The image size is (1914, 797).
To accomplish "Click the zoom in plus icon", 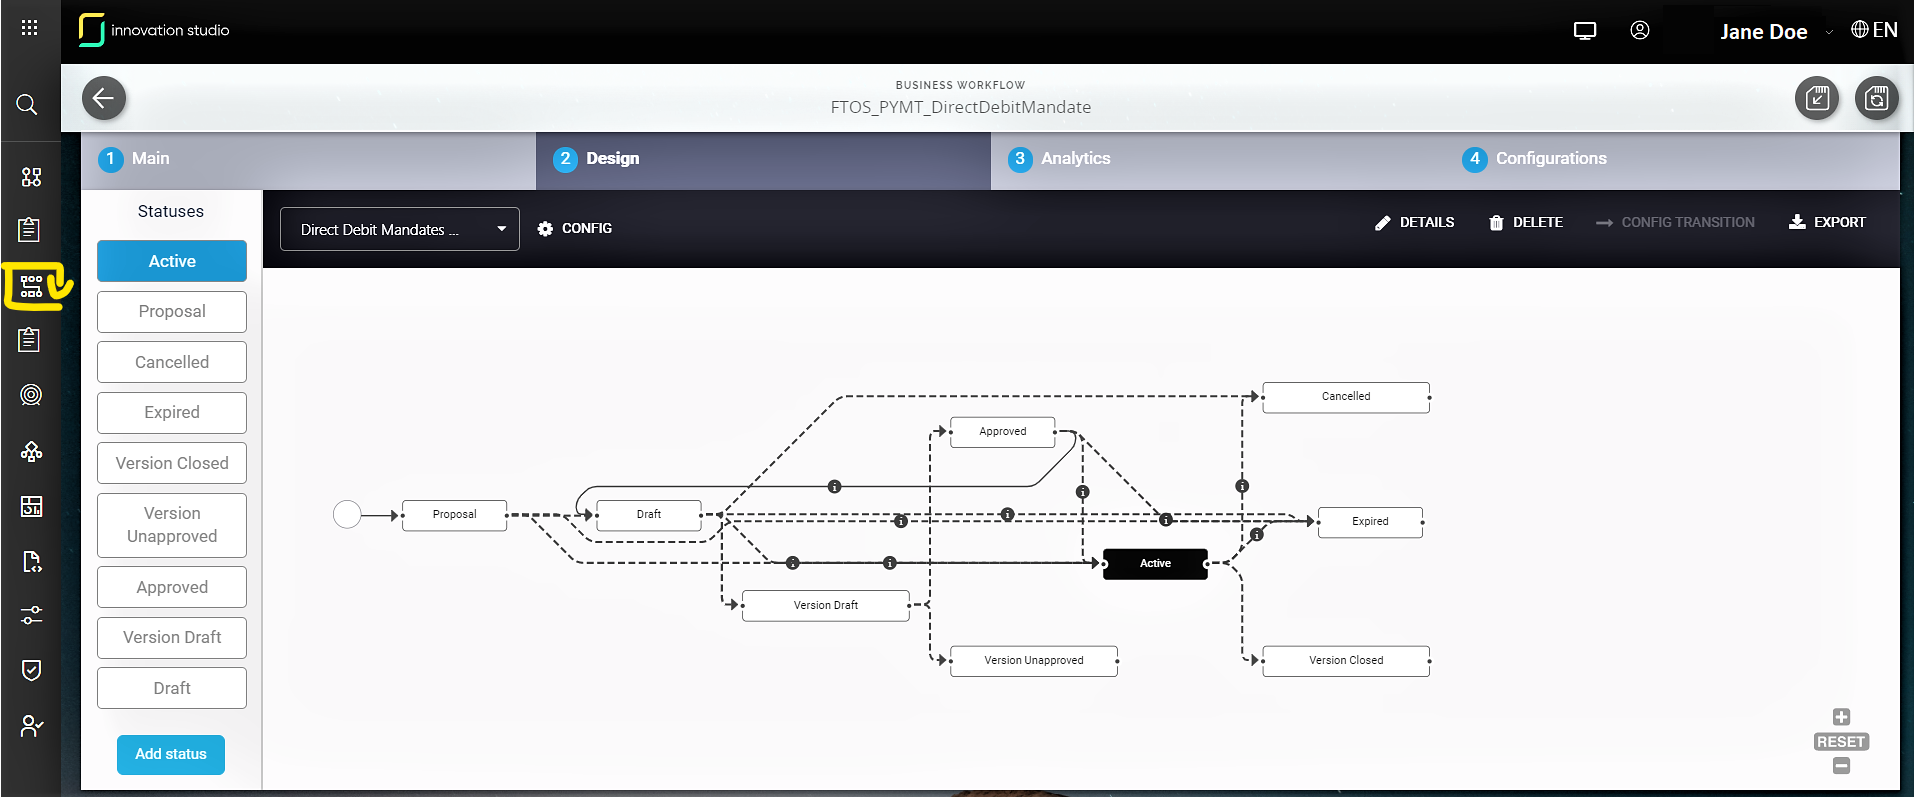I will click(x=1841, y=717).
